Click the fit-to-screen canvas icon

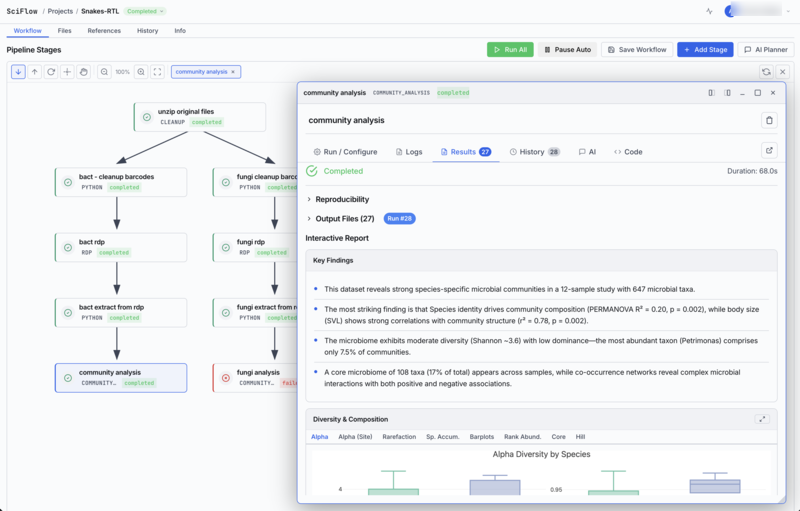(x=158, y=72)
